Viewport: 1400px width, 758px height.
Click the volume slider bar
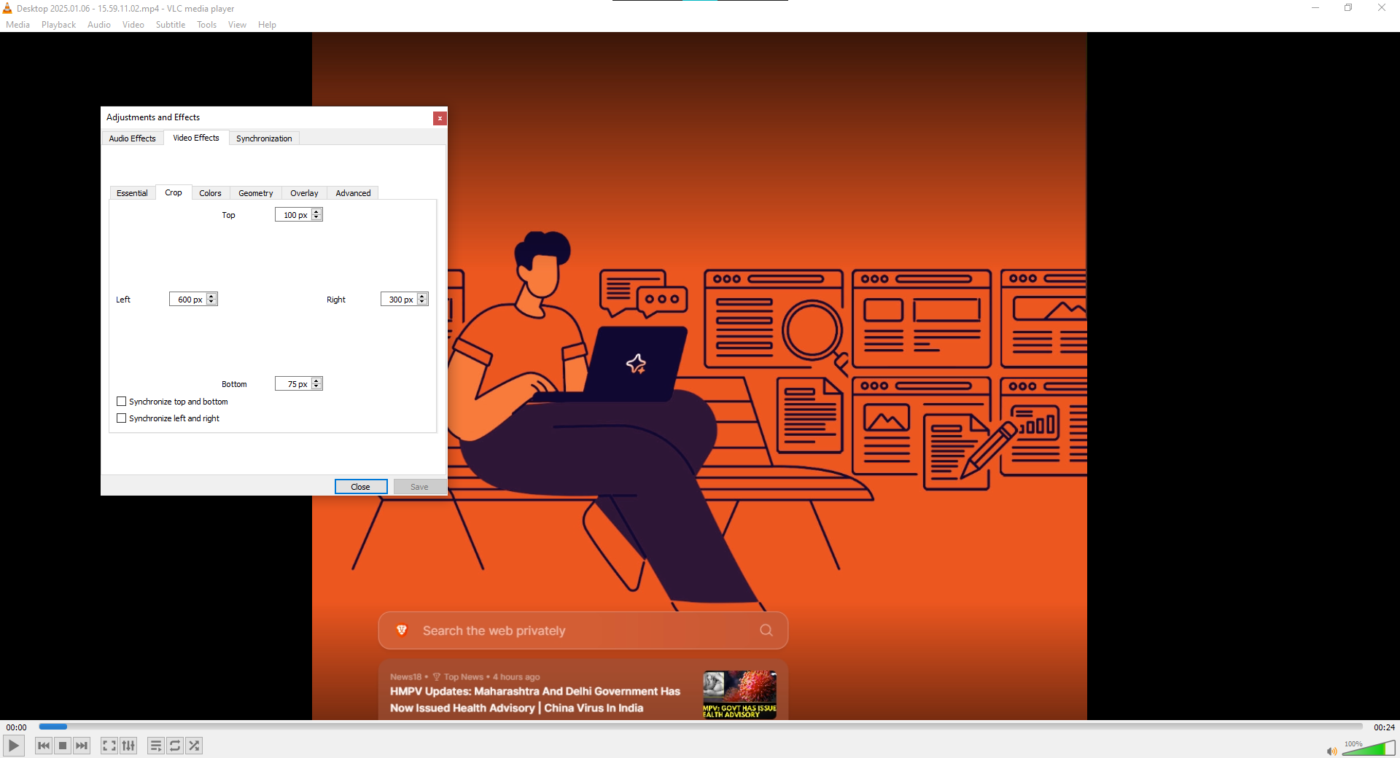(1369, 748)
